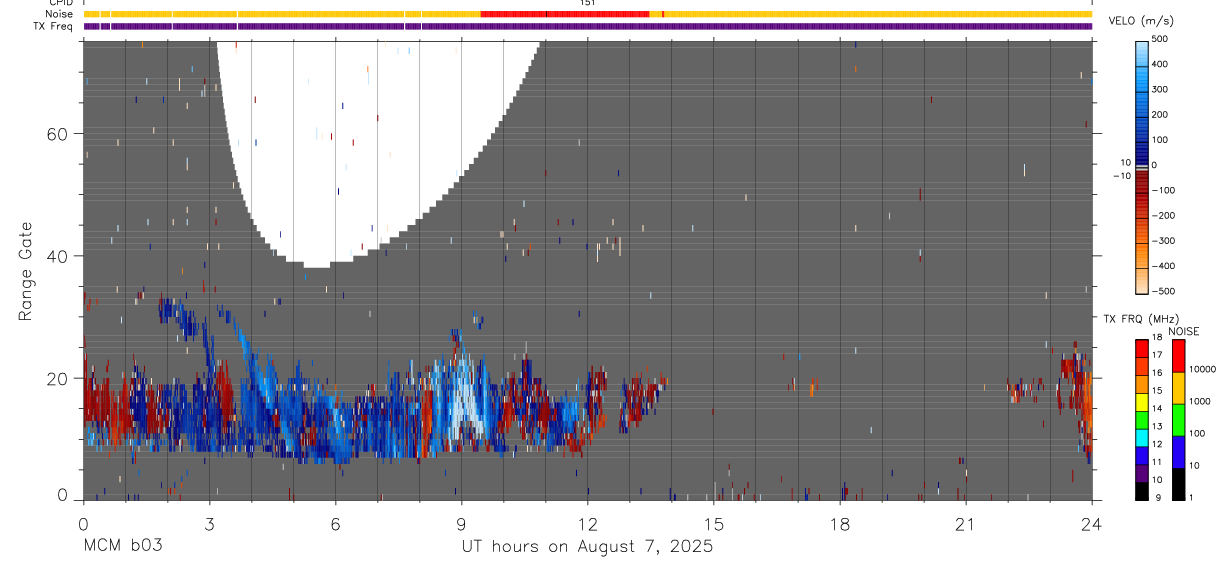Click the '40' tick label on the Range Gate axis
Screen dimensions: 1228x567
click(x=60, y=256)
